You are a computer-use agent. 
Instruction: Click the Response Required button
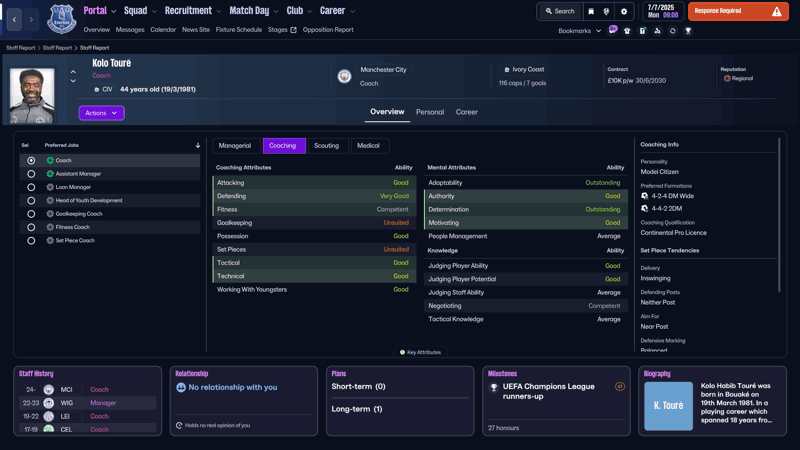(738, 11)
